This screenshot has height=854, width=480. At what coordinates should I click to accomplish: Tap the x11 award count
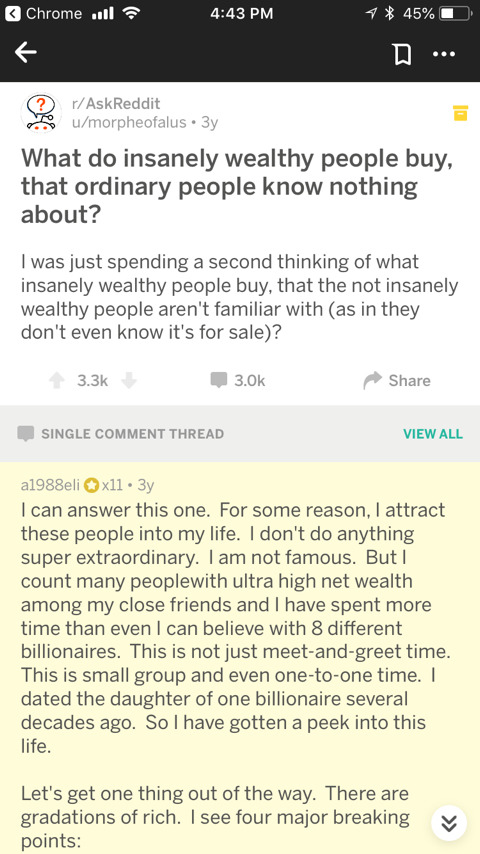(111, 485)
